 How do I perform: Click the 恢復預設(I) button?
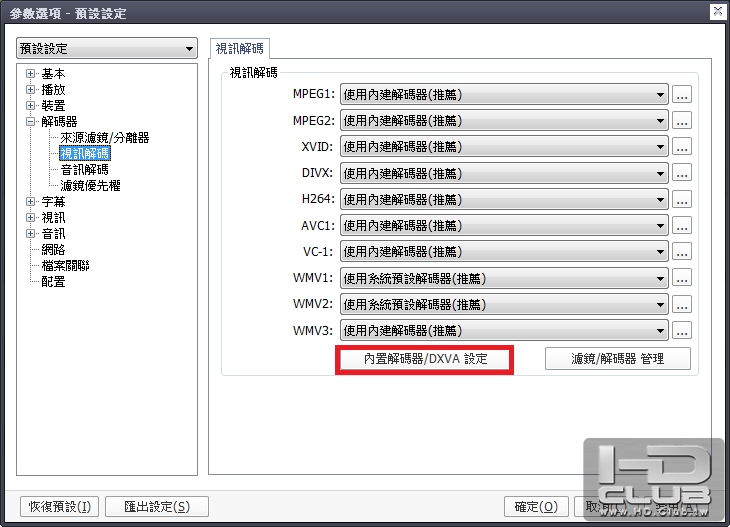click(60, 507)
